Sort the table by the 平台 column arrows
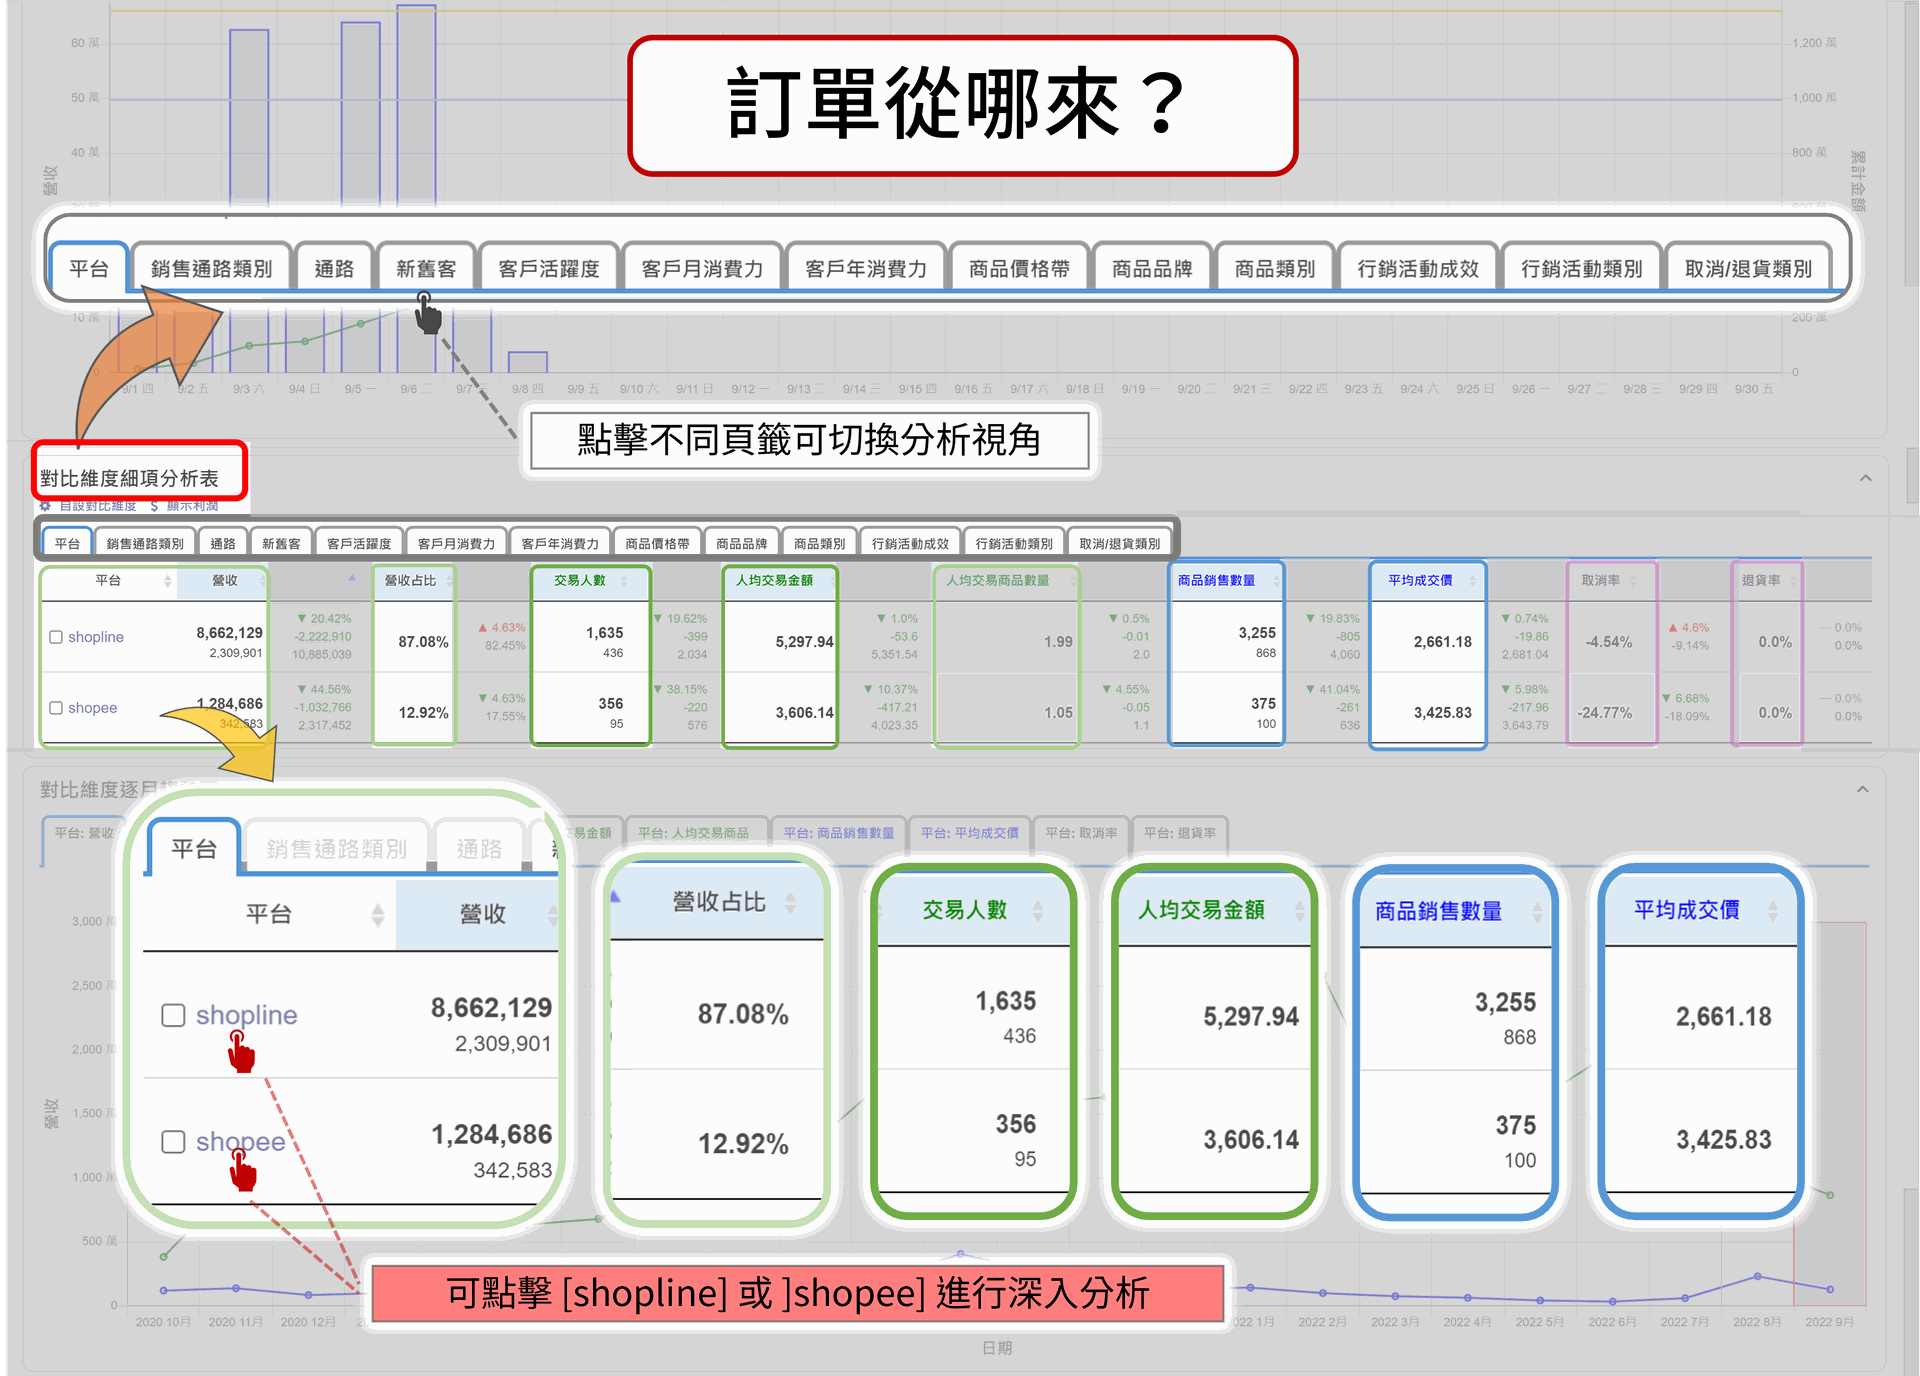Image resolution: width=1920 pixels, height=1376 pixels. click(167, 581)
